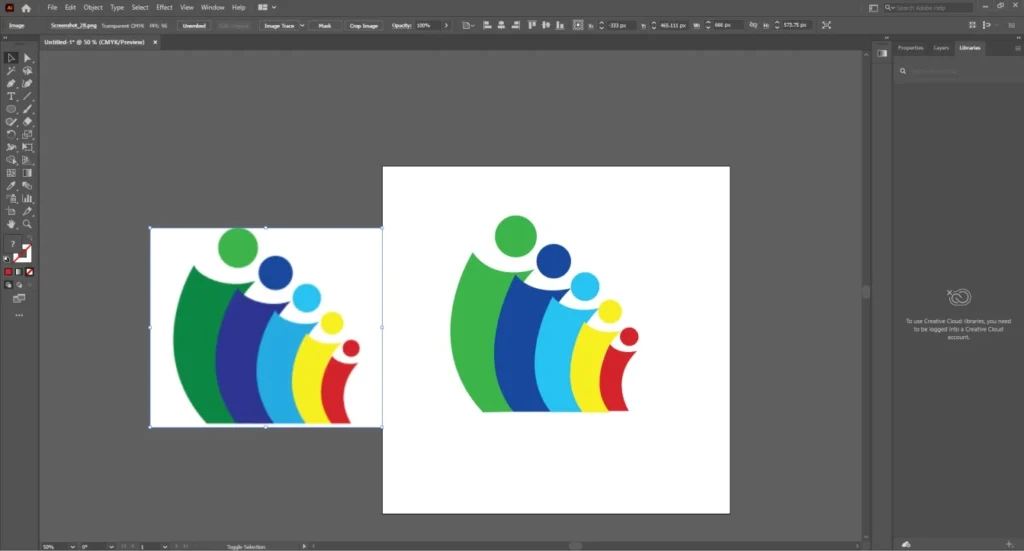This screenshot has width=1024, height=551.
Task: Select the Rotate tool
Action: point(11,134)
